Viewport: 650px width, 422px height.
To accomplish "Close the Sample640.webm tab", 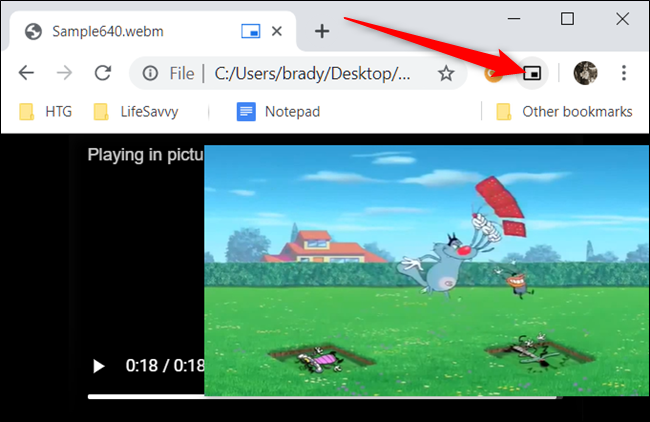I will pos(276,31).
